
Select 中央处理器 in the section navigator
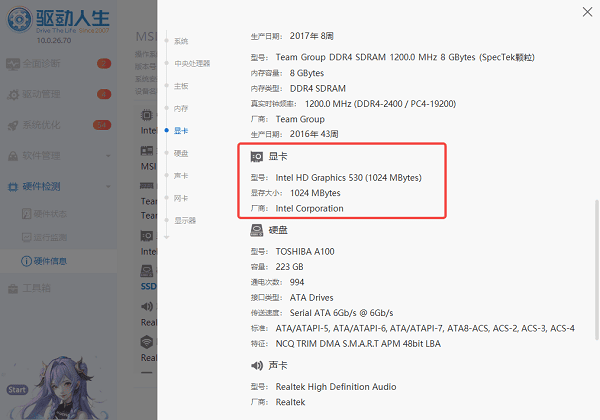[x=191, y=63]
